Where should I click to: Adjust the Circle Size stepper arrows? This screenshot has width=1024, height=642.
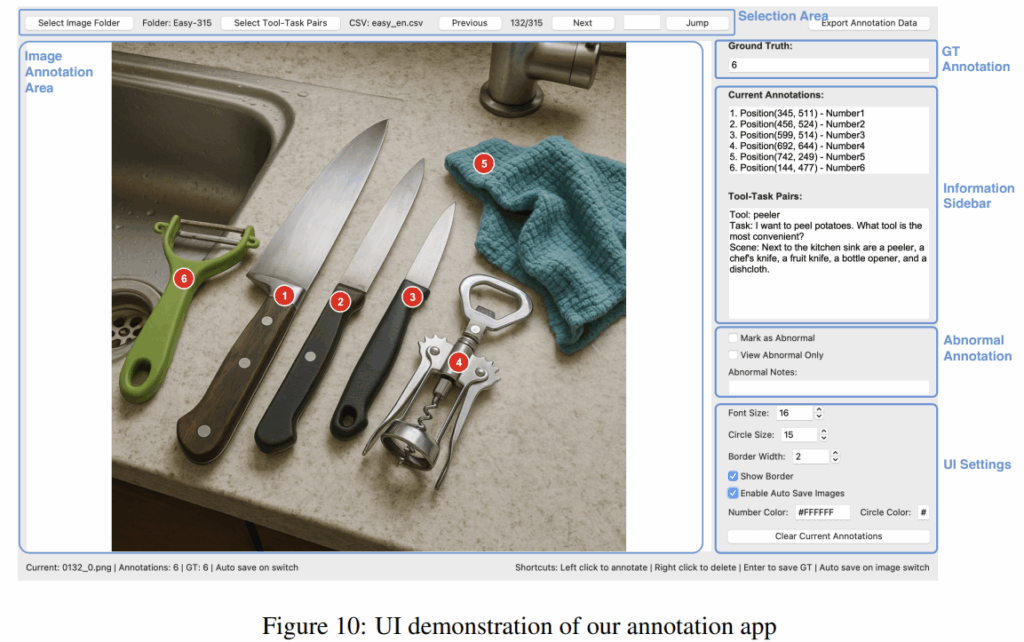tap(824, 435)
